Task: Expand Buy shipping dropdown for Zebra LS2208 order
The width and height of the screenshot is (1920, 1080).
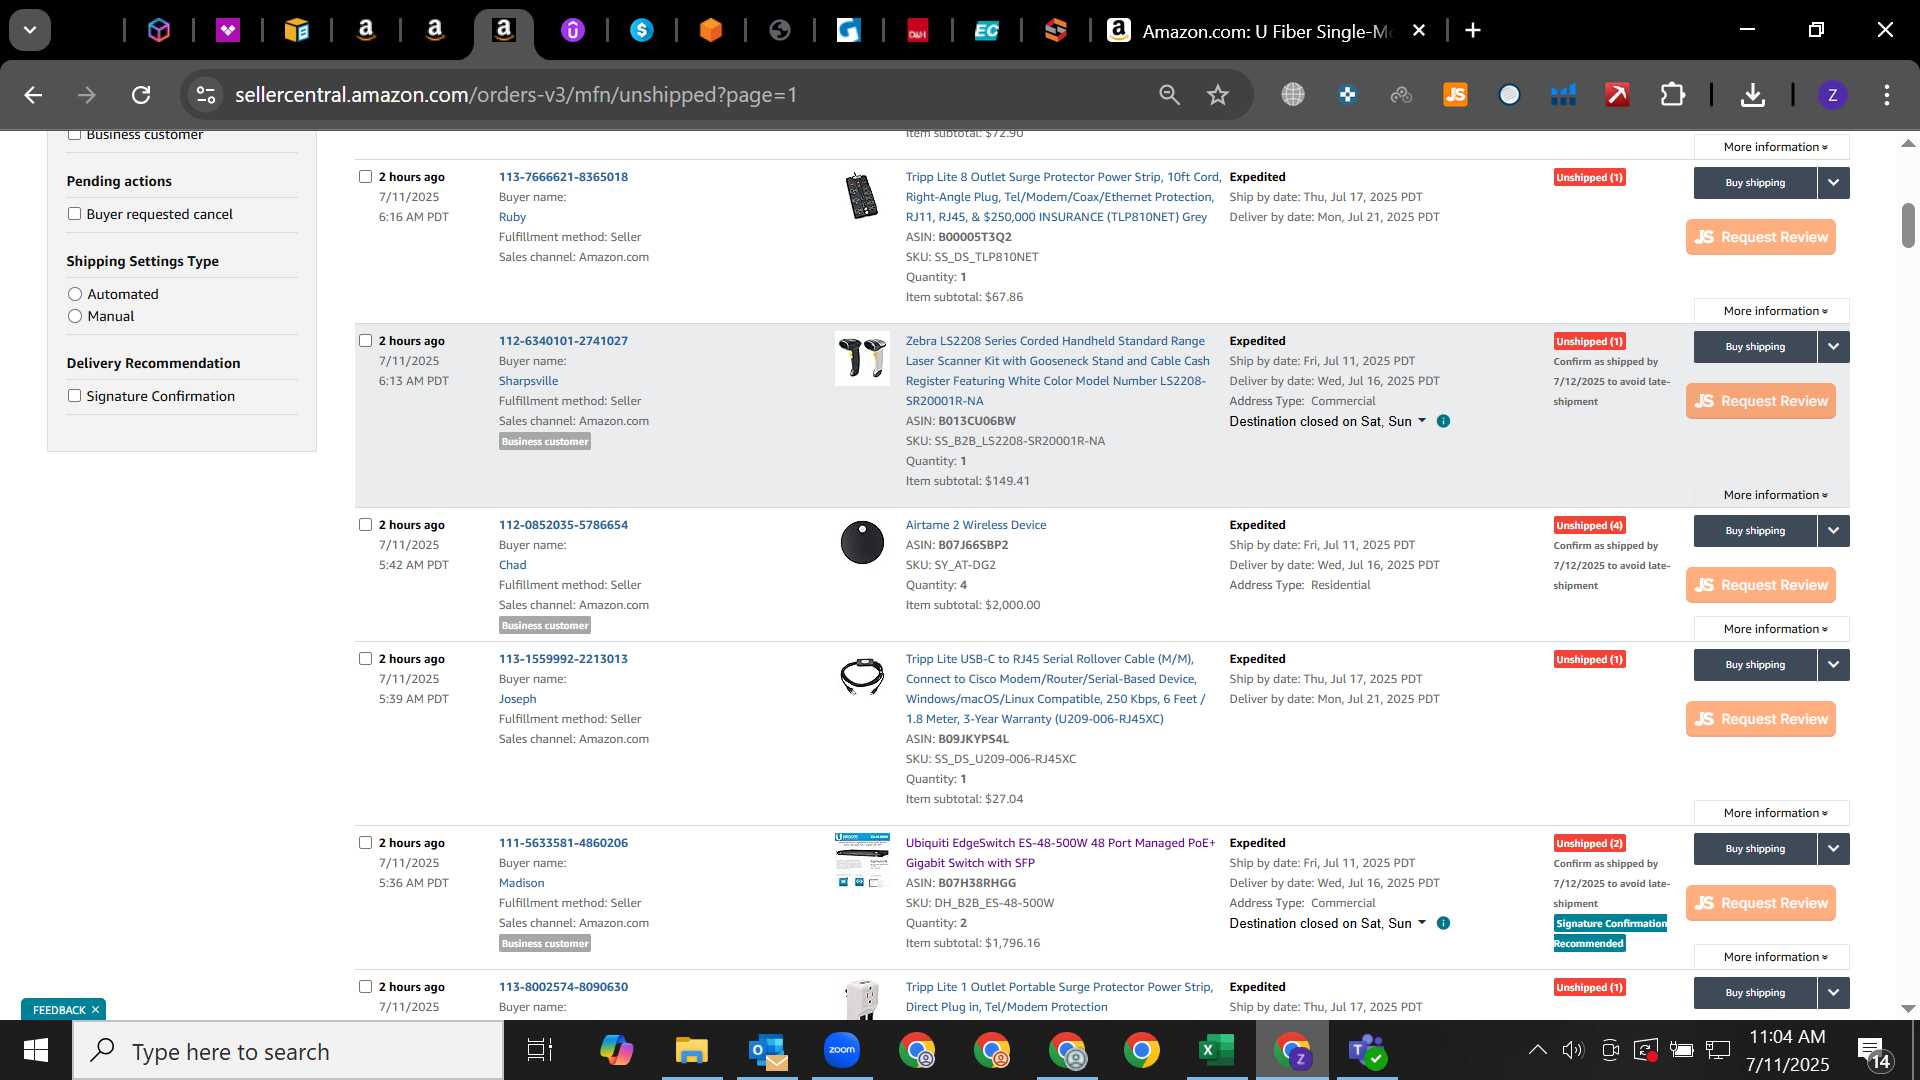Action: click(x=1834, y=347)
